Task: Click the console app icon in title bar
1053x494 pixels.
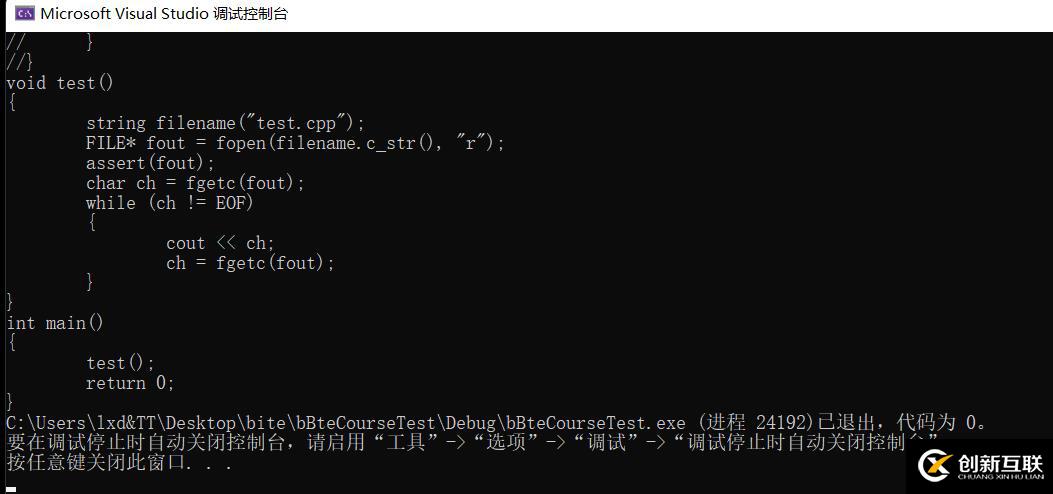Action: click(25, 14)
